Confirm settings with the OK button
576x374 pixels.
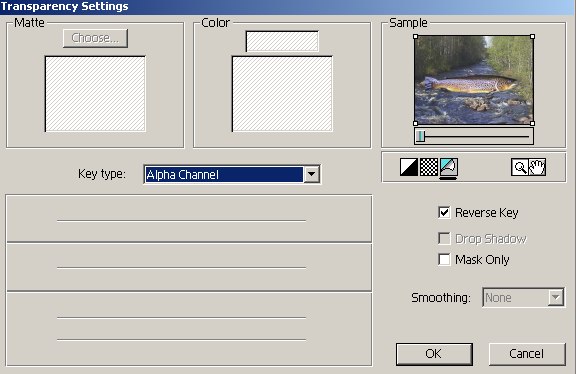[x=434, y=354]
